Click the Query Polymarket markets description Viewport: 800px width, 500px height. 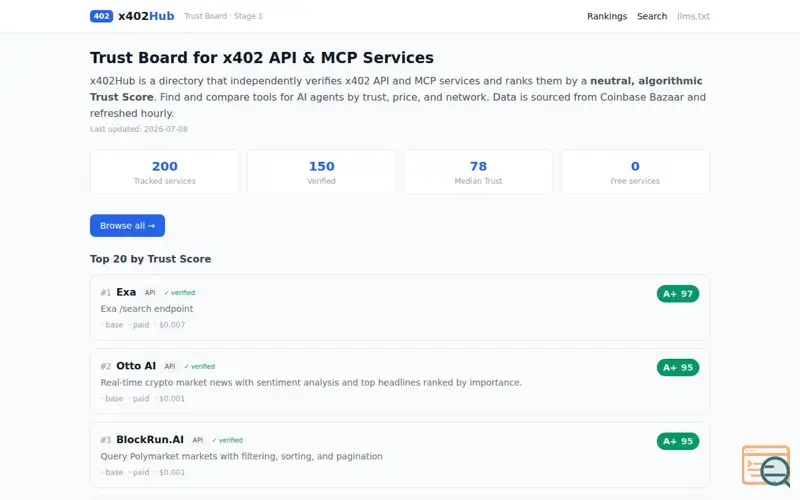[x=241, y=456]
